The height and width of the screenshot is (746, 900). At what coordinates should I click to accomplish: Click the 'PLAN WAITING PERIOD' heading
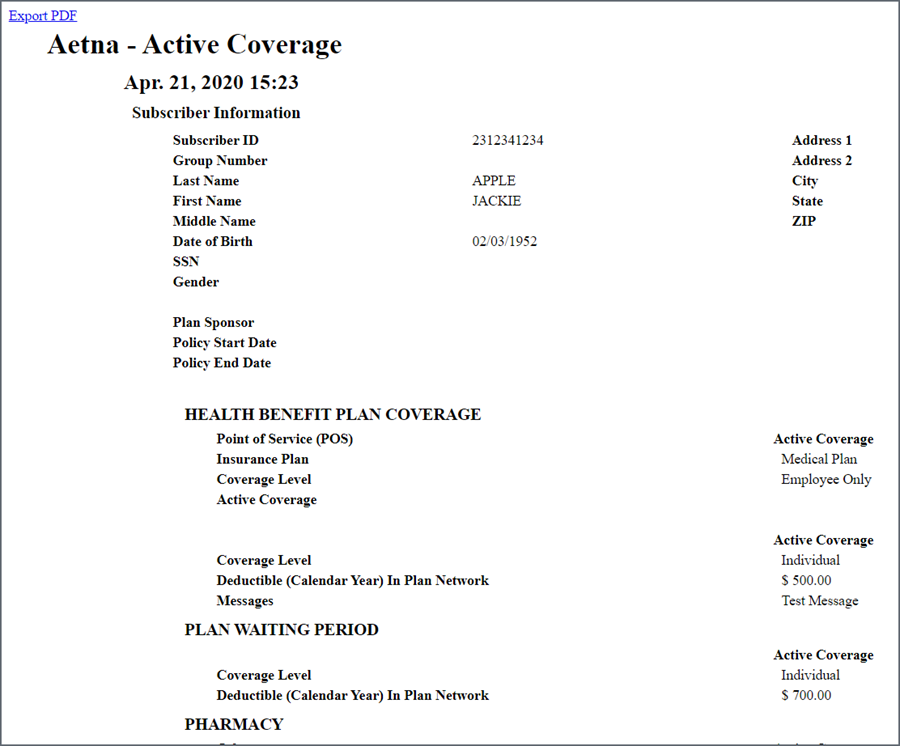[281, 630]
